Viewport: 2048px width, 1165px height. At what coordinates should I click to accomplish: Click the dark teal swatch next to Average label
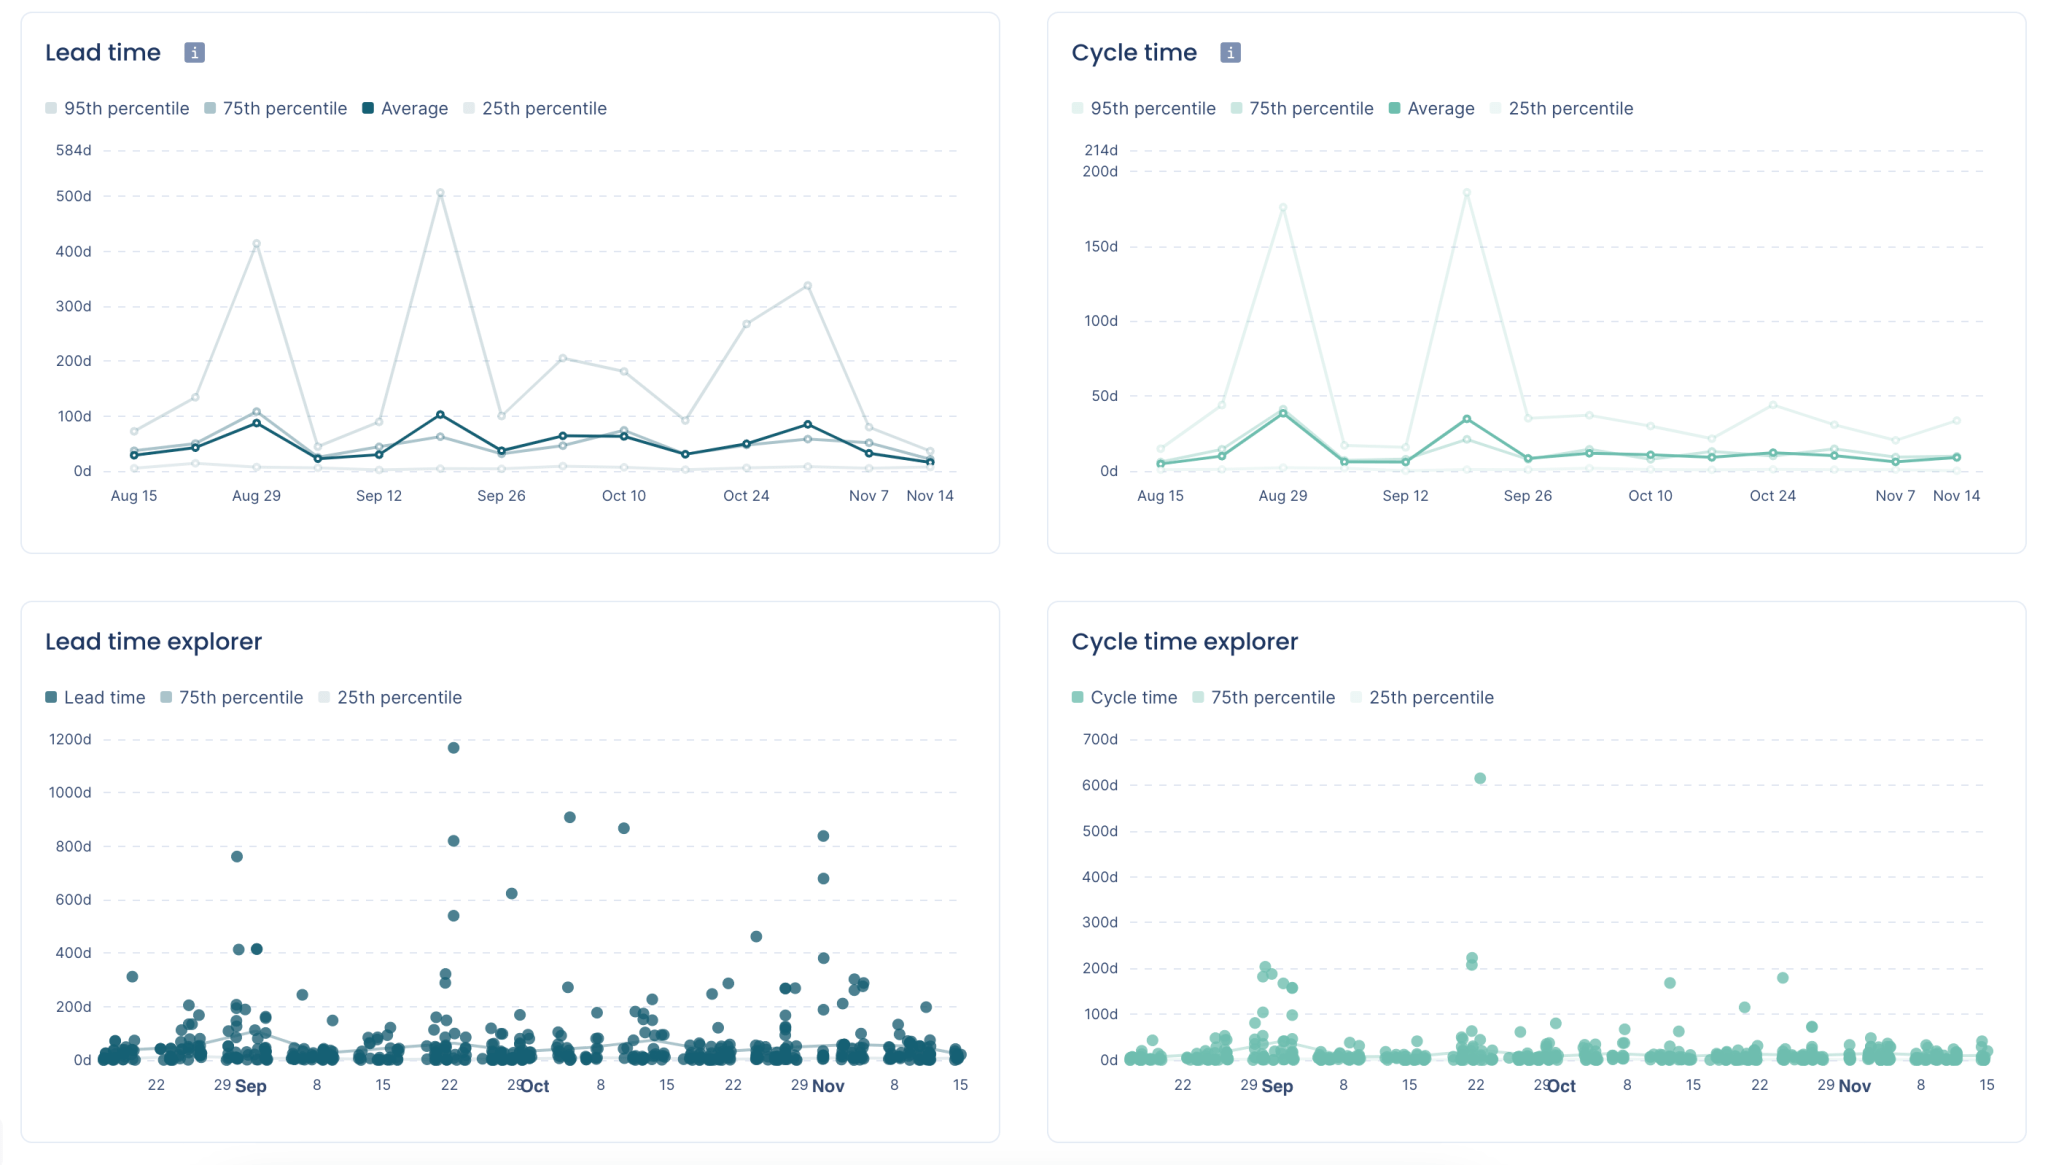pyautogui.click(x=367, y=108)
